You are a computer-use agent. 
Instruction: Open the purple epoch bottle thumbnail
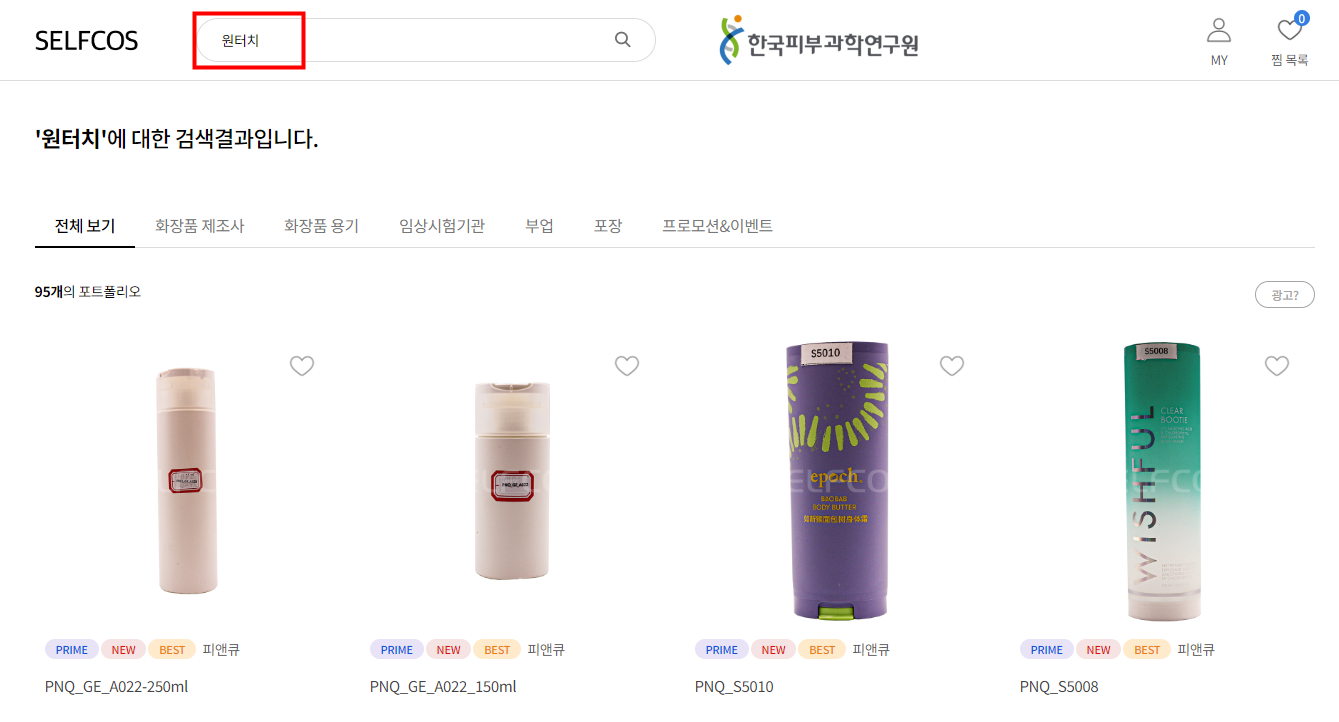click(x=837, y=481)
